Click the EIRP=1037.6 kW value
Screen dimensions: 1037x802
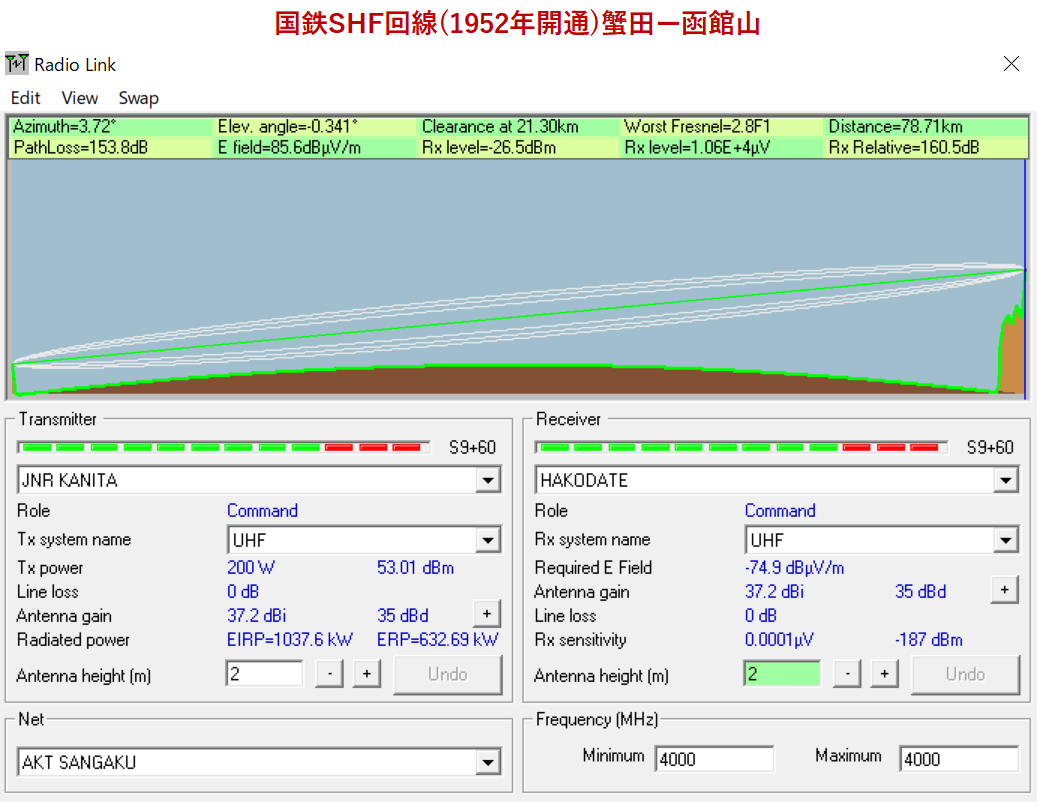point(290,639)
